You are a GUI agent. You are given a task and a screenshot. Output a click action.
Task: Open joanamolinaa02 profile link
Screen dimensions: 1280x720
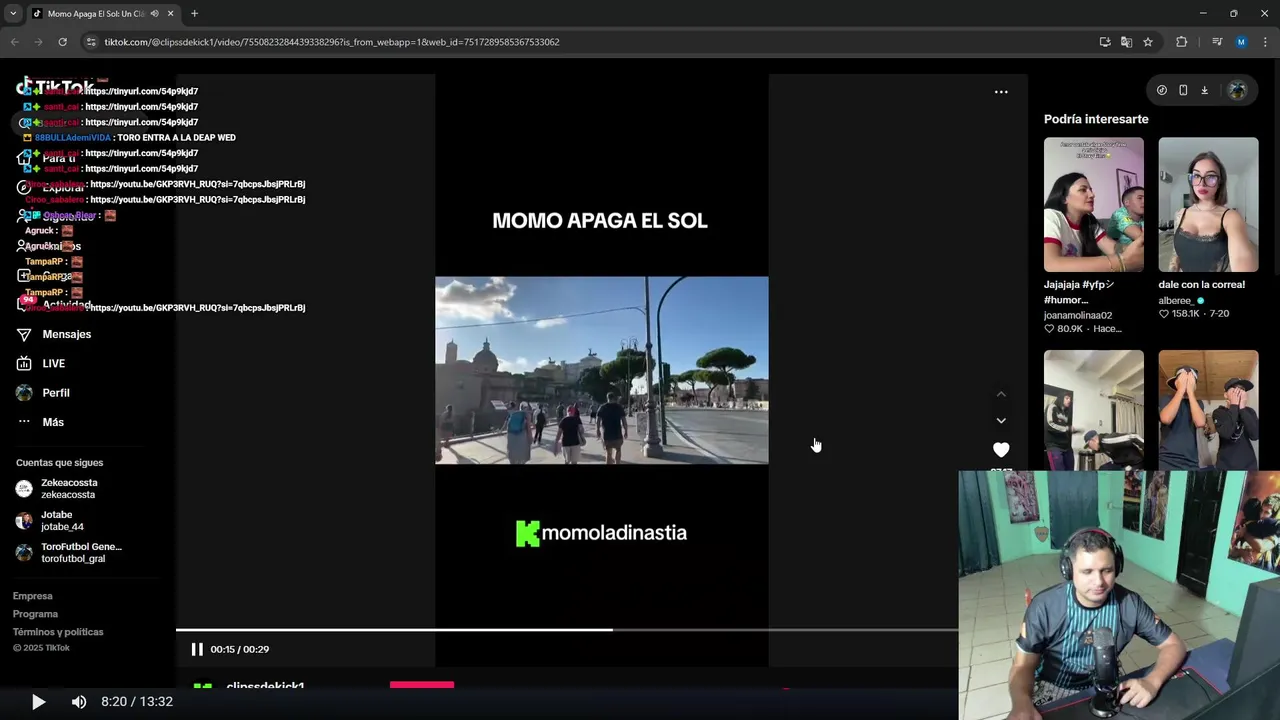pos(1078,315)
